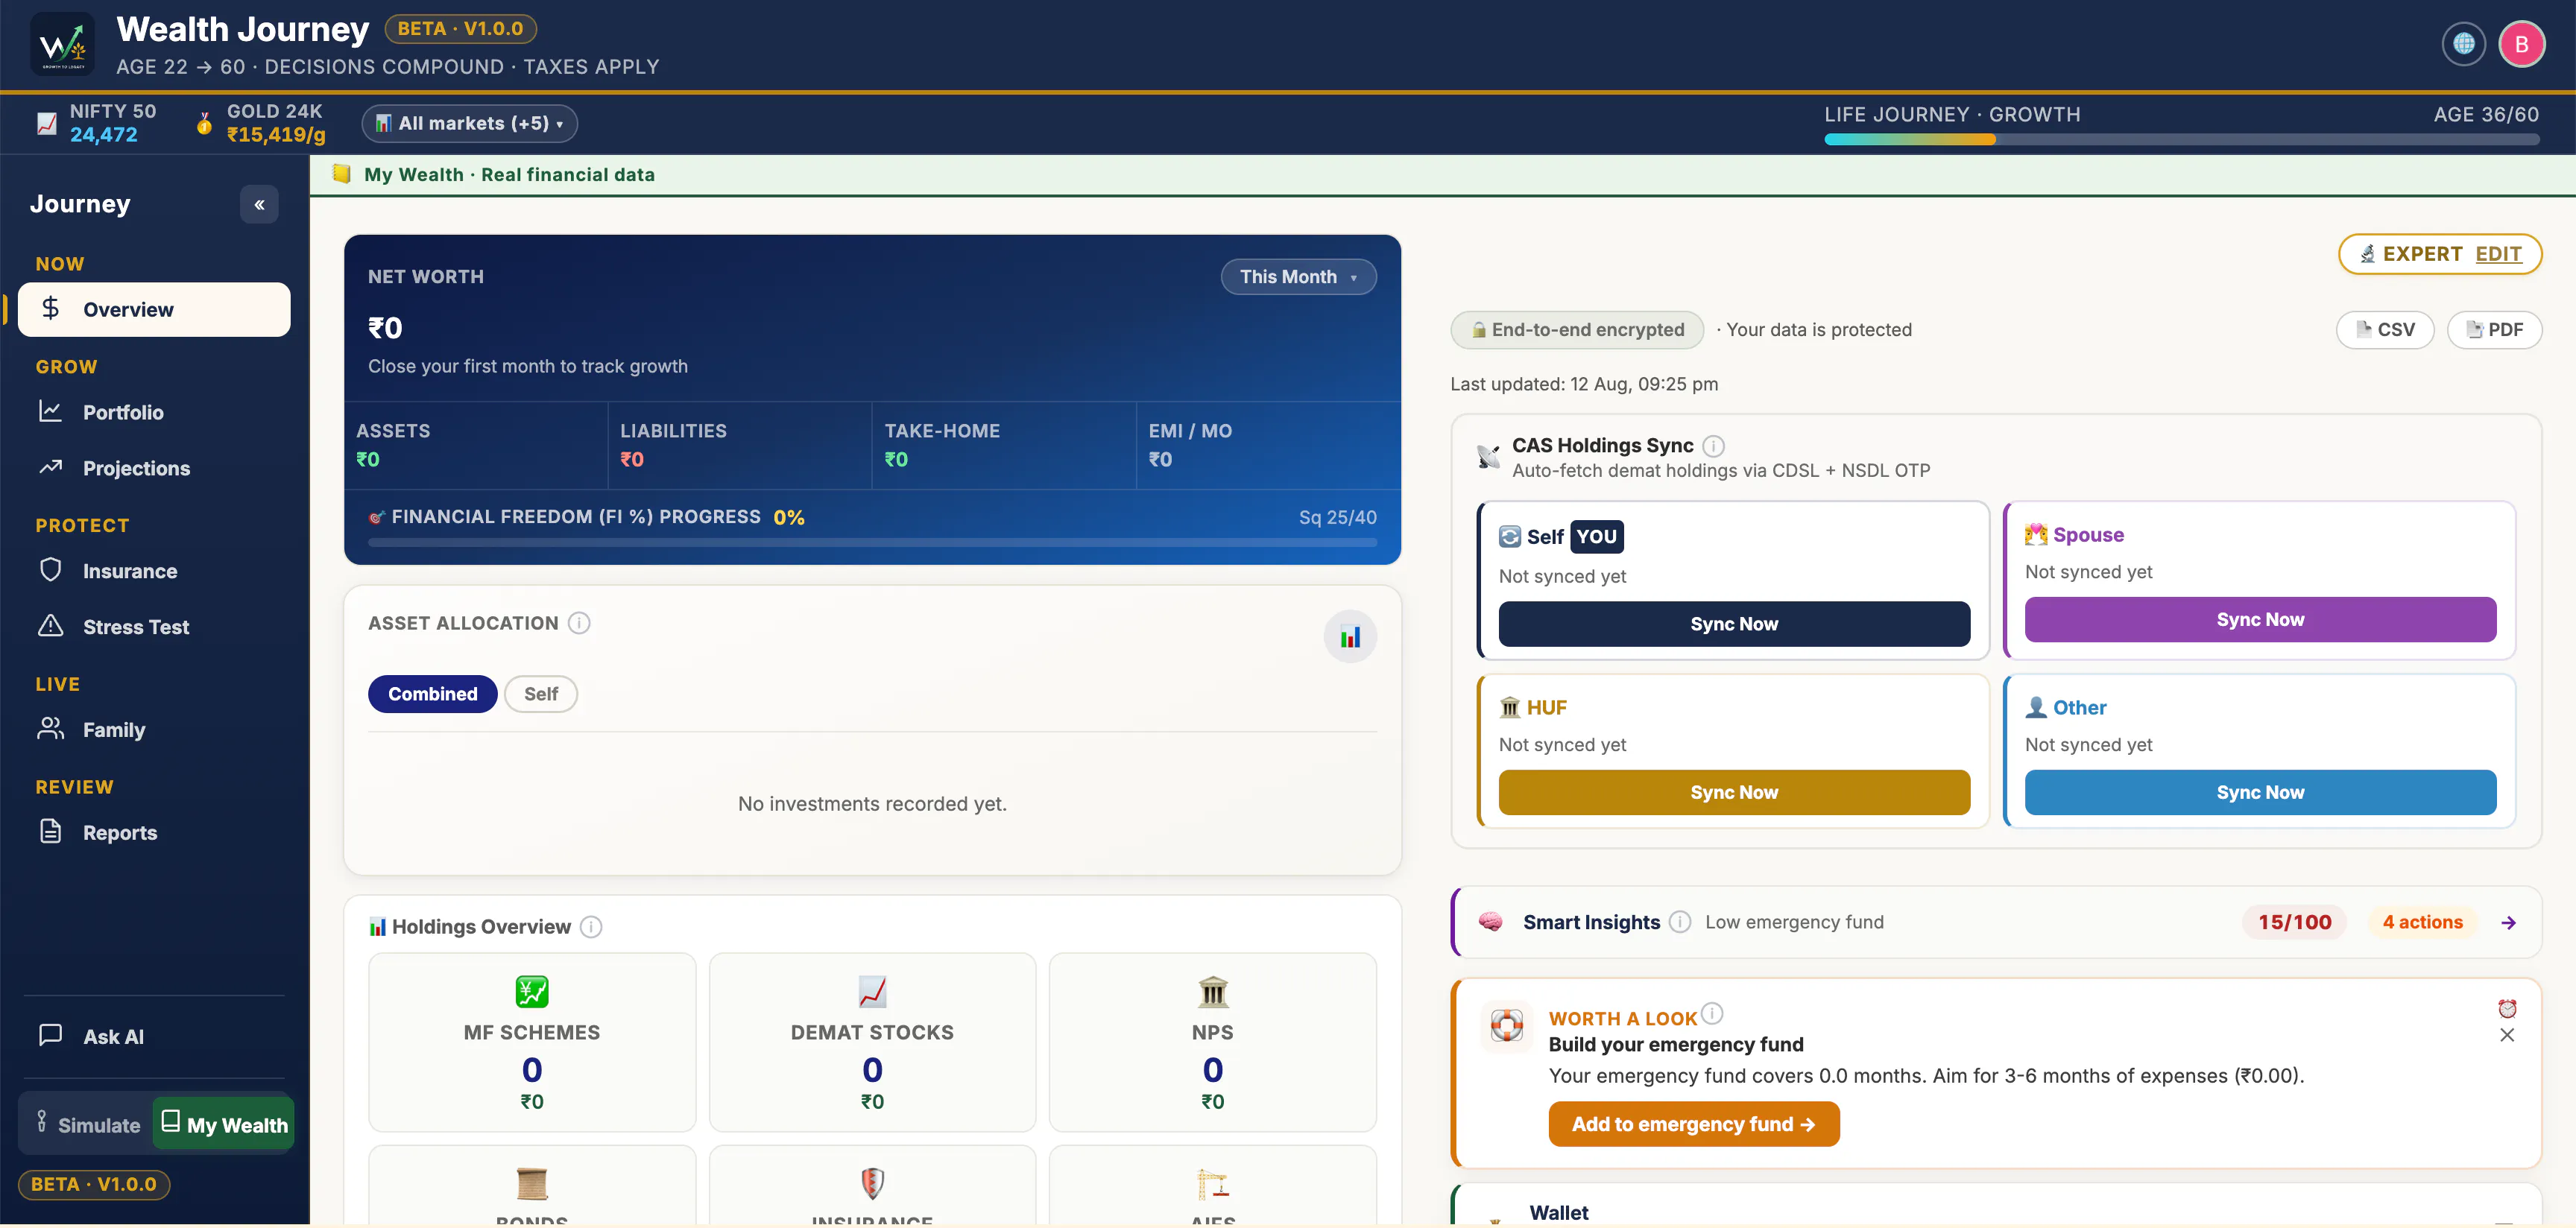Viewport: 2576px width, 1228px height.
Task: Click the 15/100 insights score badge
Action: click(2294, 922)
